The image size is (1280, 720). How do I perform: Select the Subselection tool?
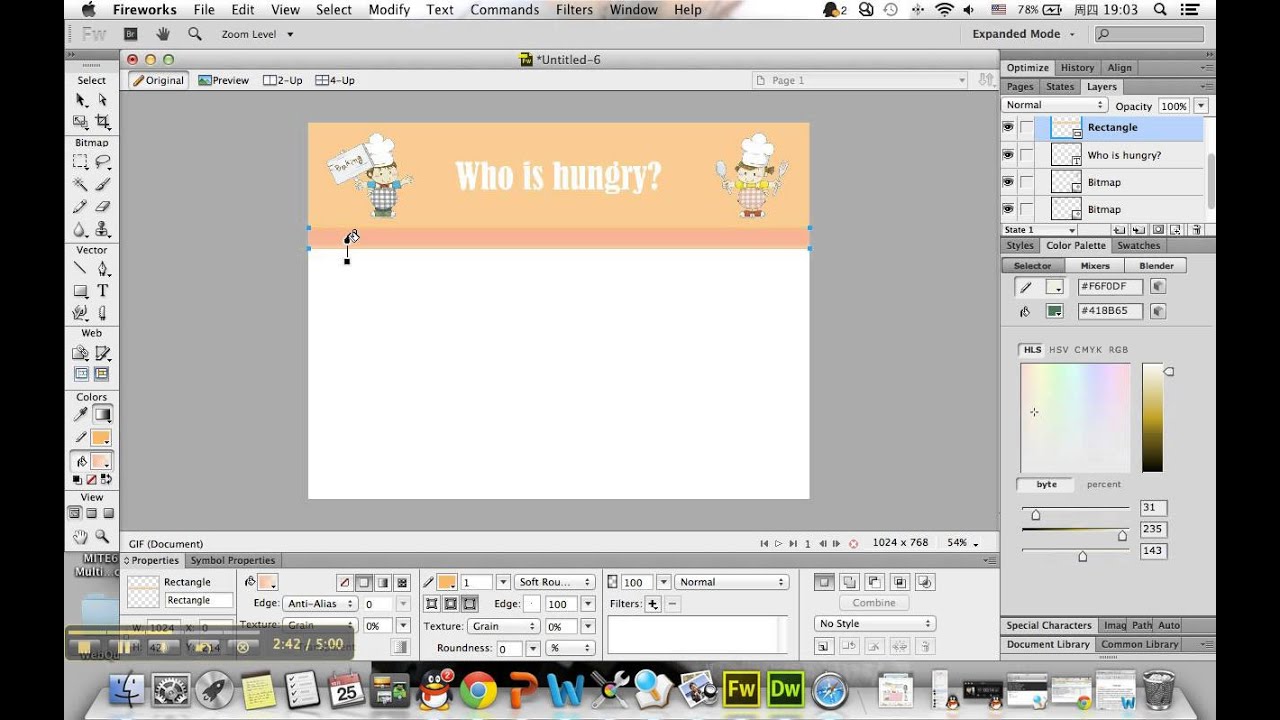[x=102, y=100]
